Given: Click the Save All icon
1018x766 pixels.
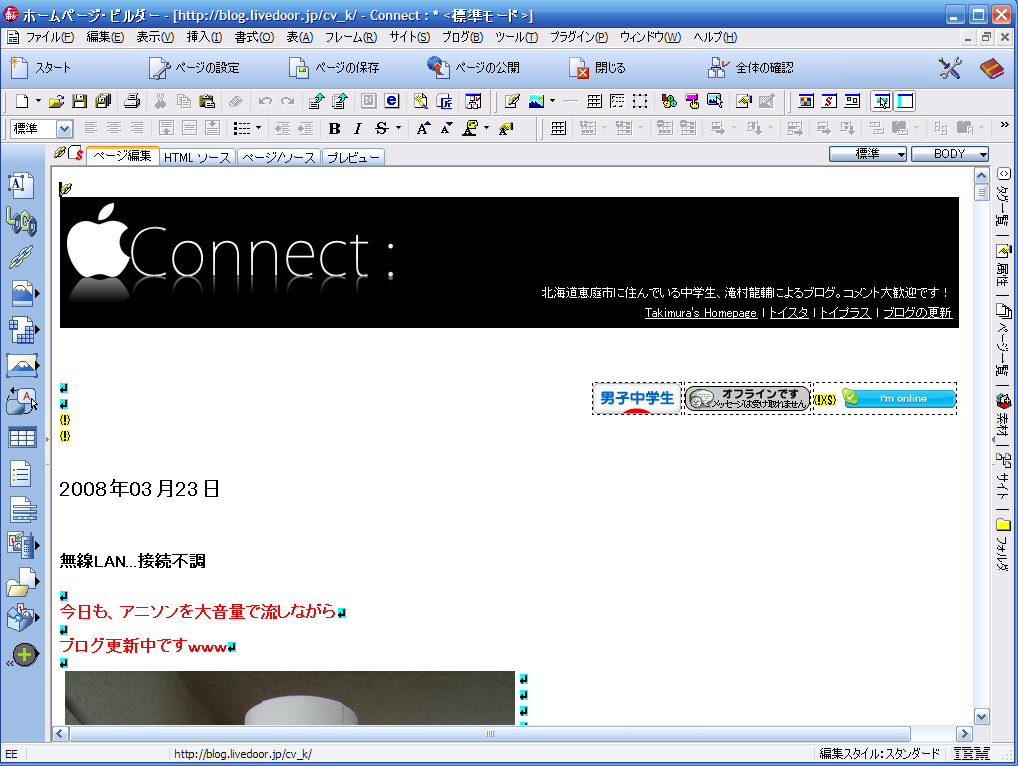Looking at the screenshot, I should click(x=103, y=101).
